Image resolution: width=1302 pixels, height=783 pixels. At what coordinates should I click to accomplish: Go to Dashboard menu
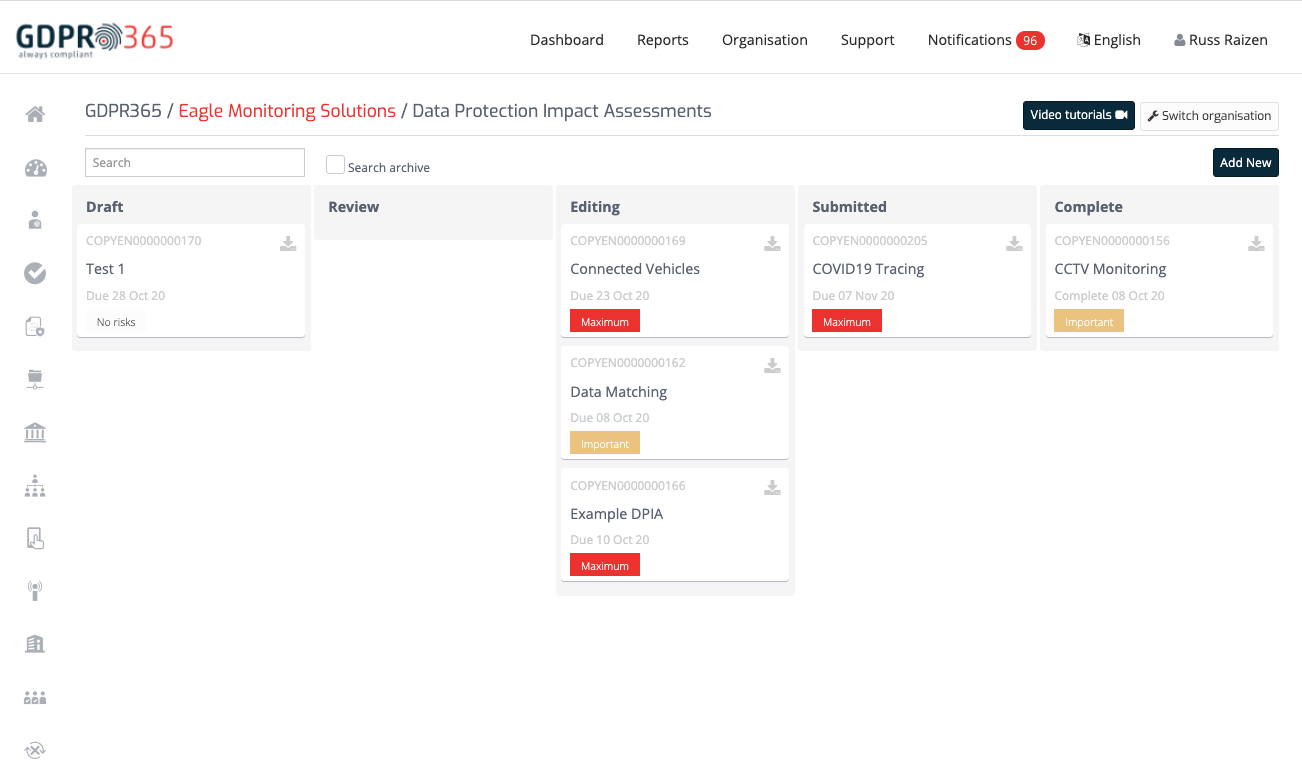(x=567, y=40)
